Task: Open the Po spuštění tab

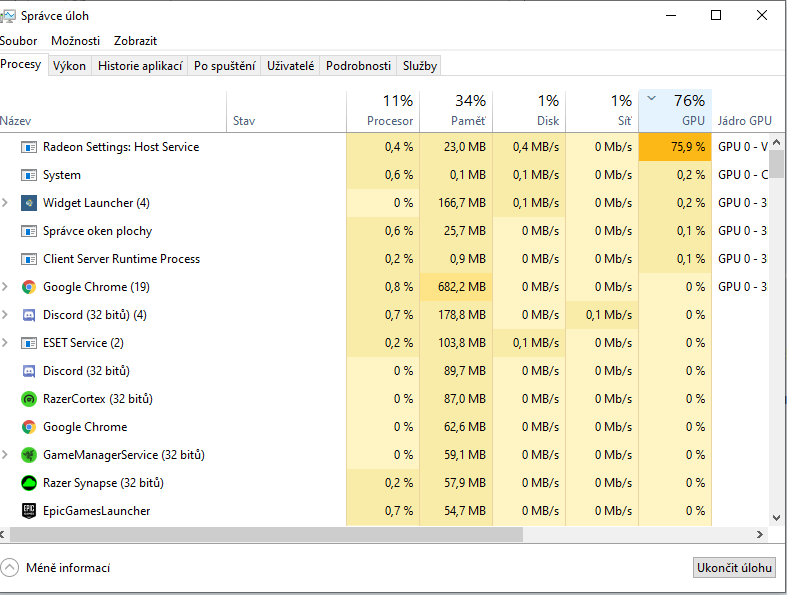Action: [224, 66]
